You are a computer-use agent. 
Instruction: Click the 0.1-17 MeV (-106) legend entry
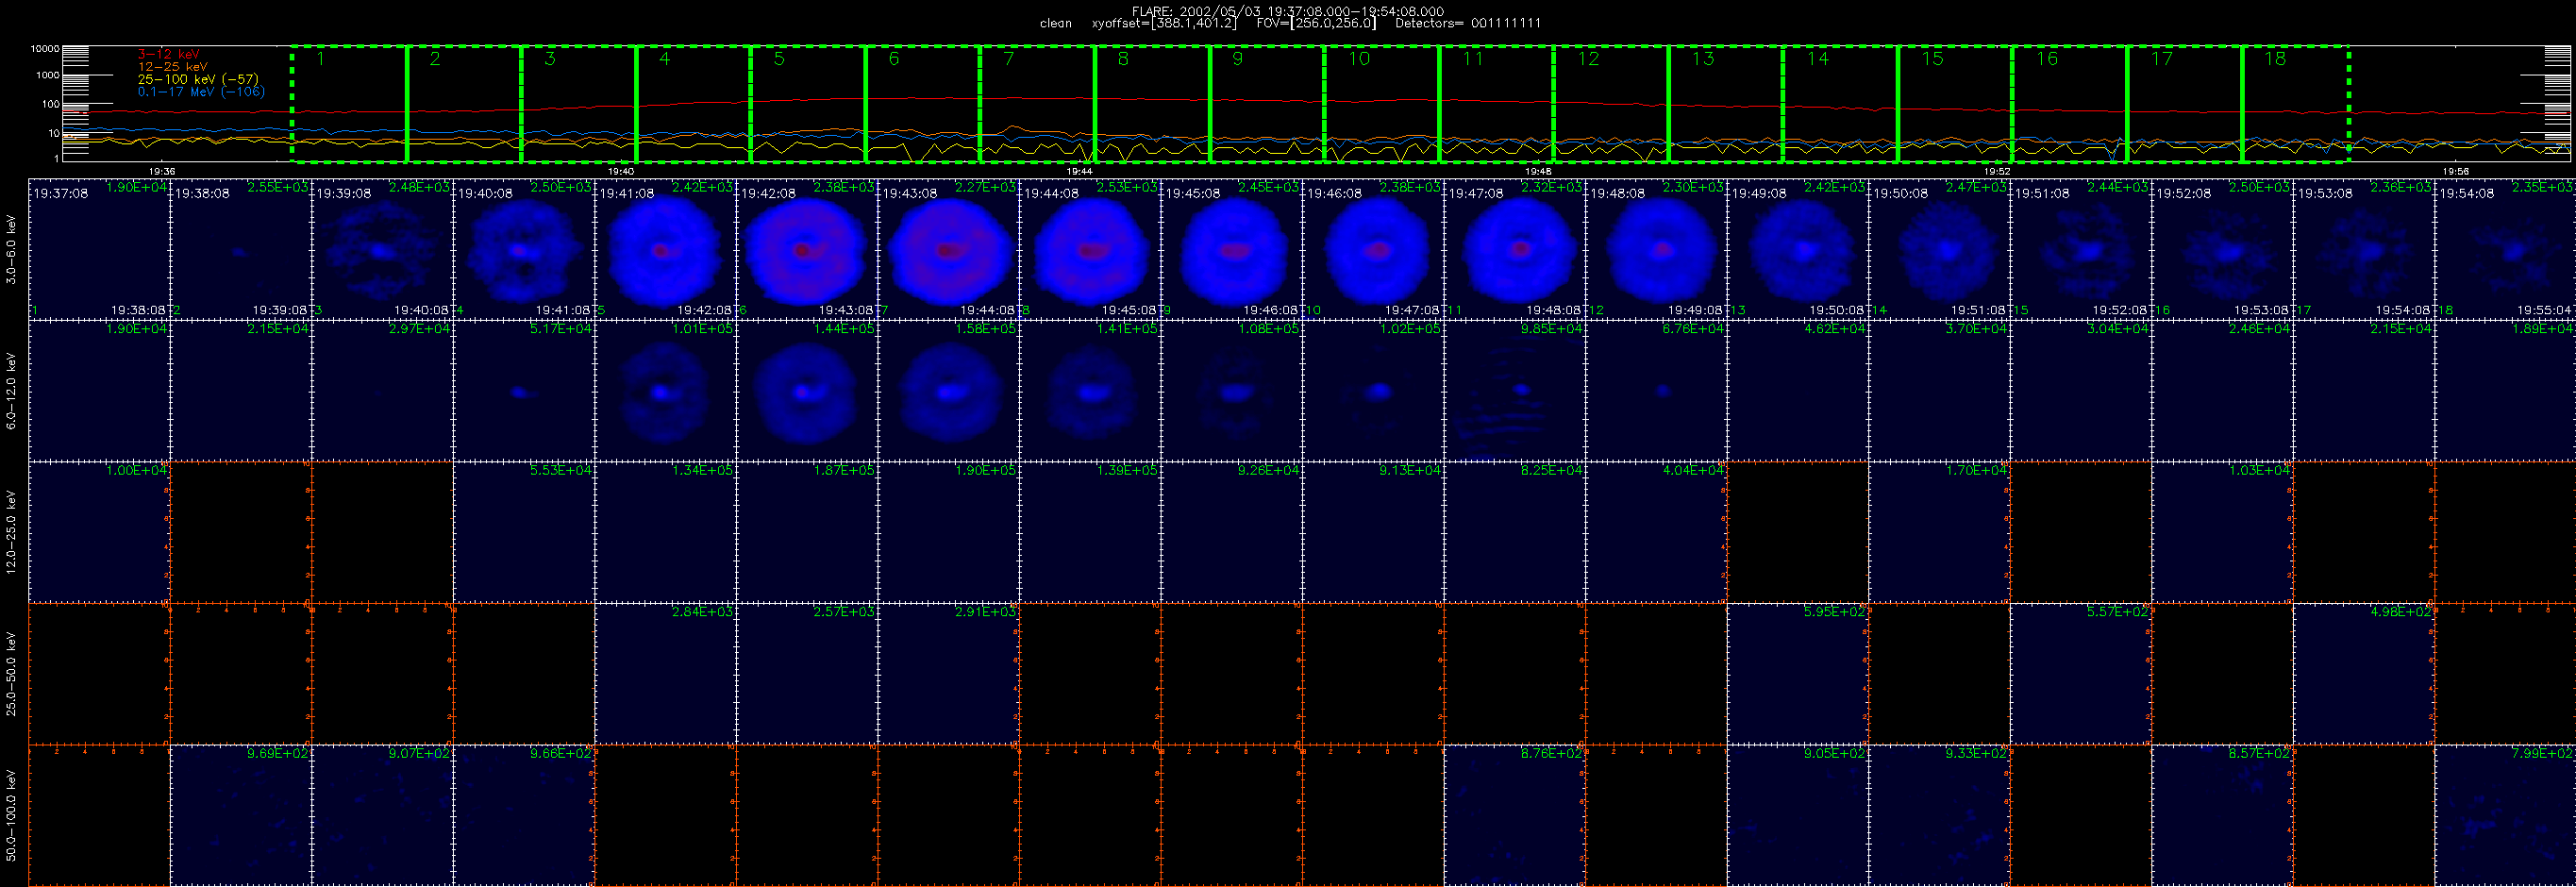pyautogui.click(x=201, y=92)
